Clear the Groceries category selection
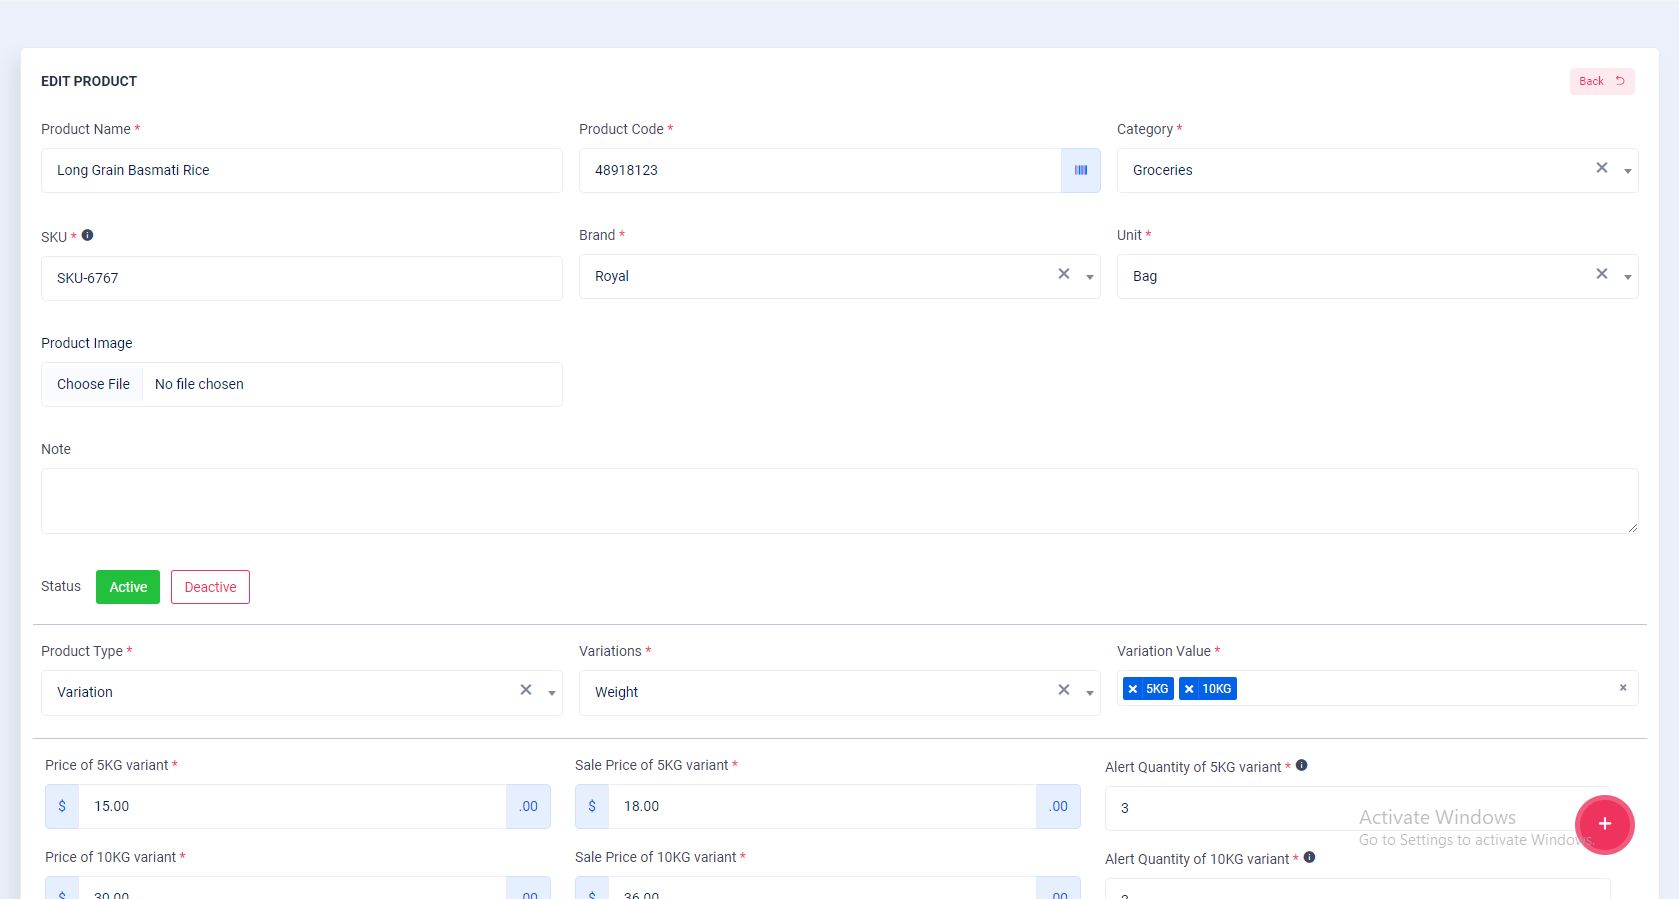The image size is (1679, 899). click(1601, 168)
